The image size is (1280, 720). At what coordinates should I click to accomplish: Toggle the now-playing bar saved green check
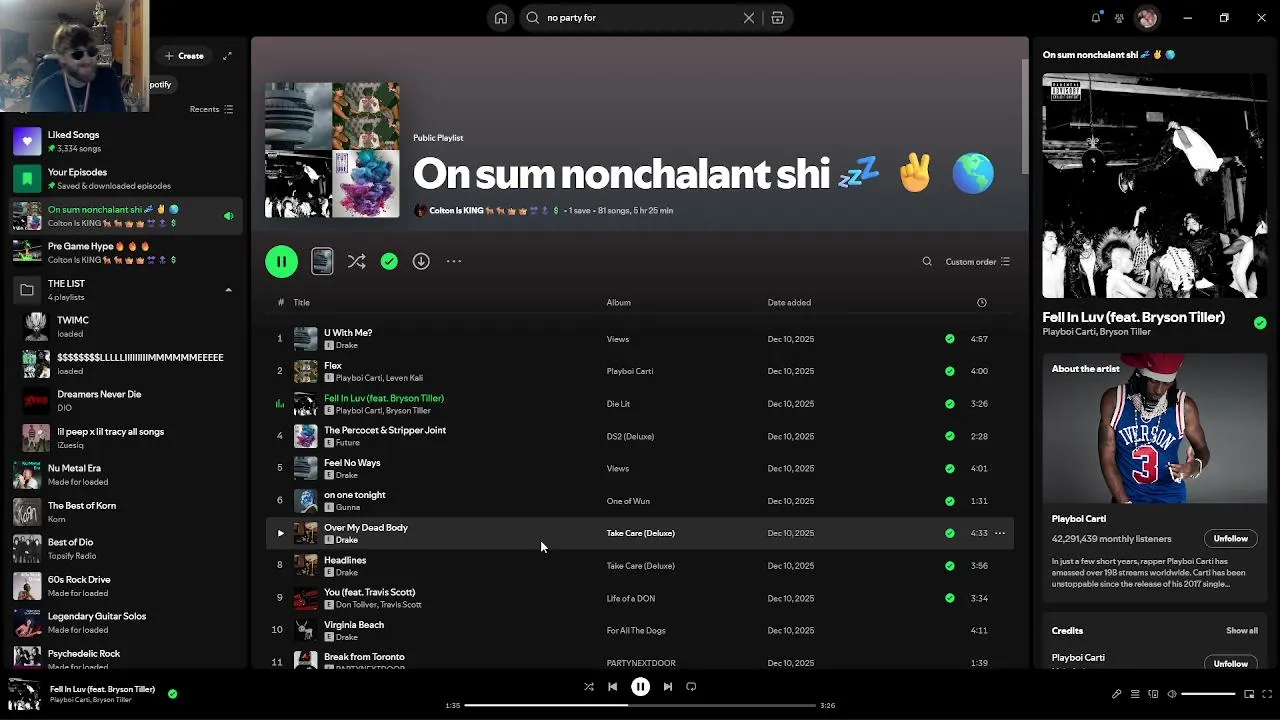172,693
